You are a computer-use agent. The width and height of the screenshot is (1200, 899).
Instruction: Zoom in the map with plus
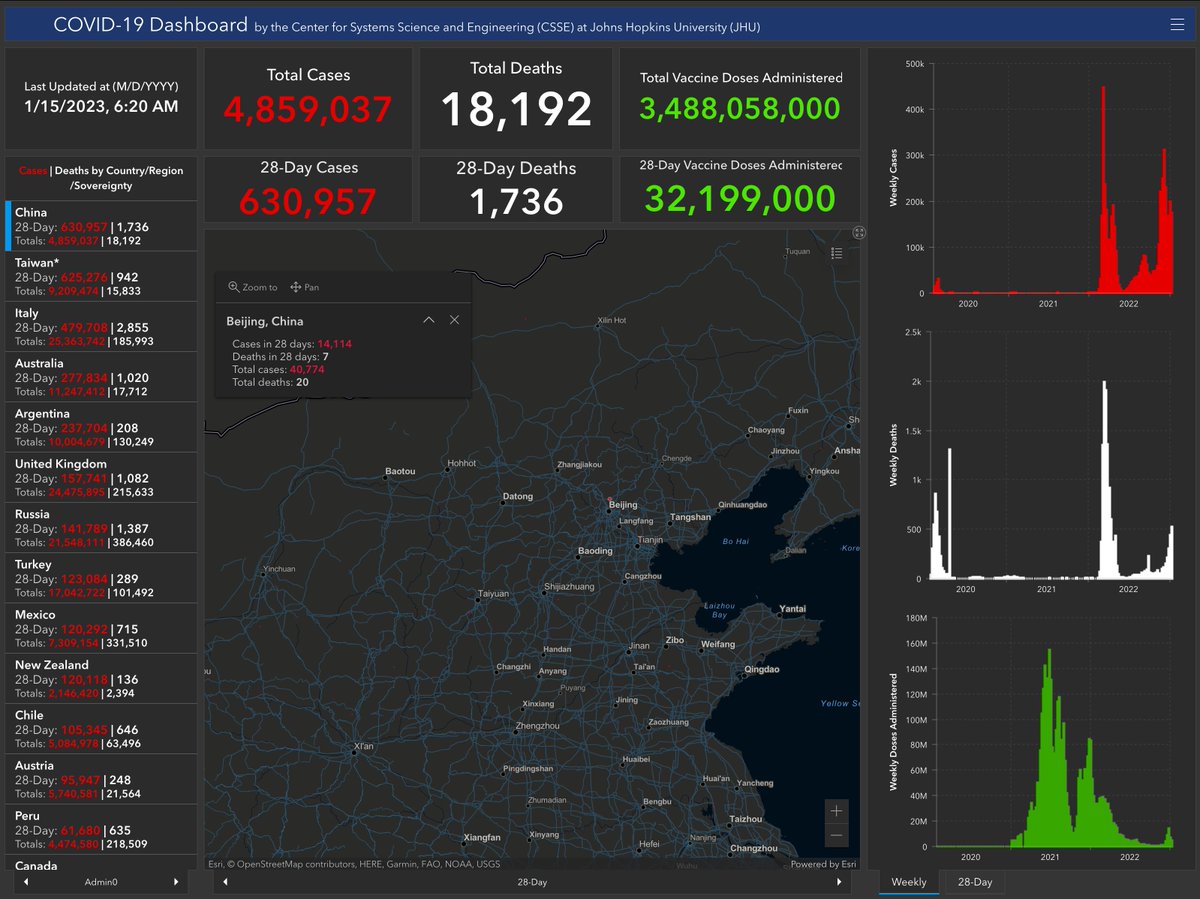pyautogui.click(x=837, y=811)
